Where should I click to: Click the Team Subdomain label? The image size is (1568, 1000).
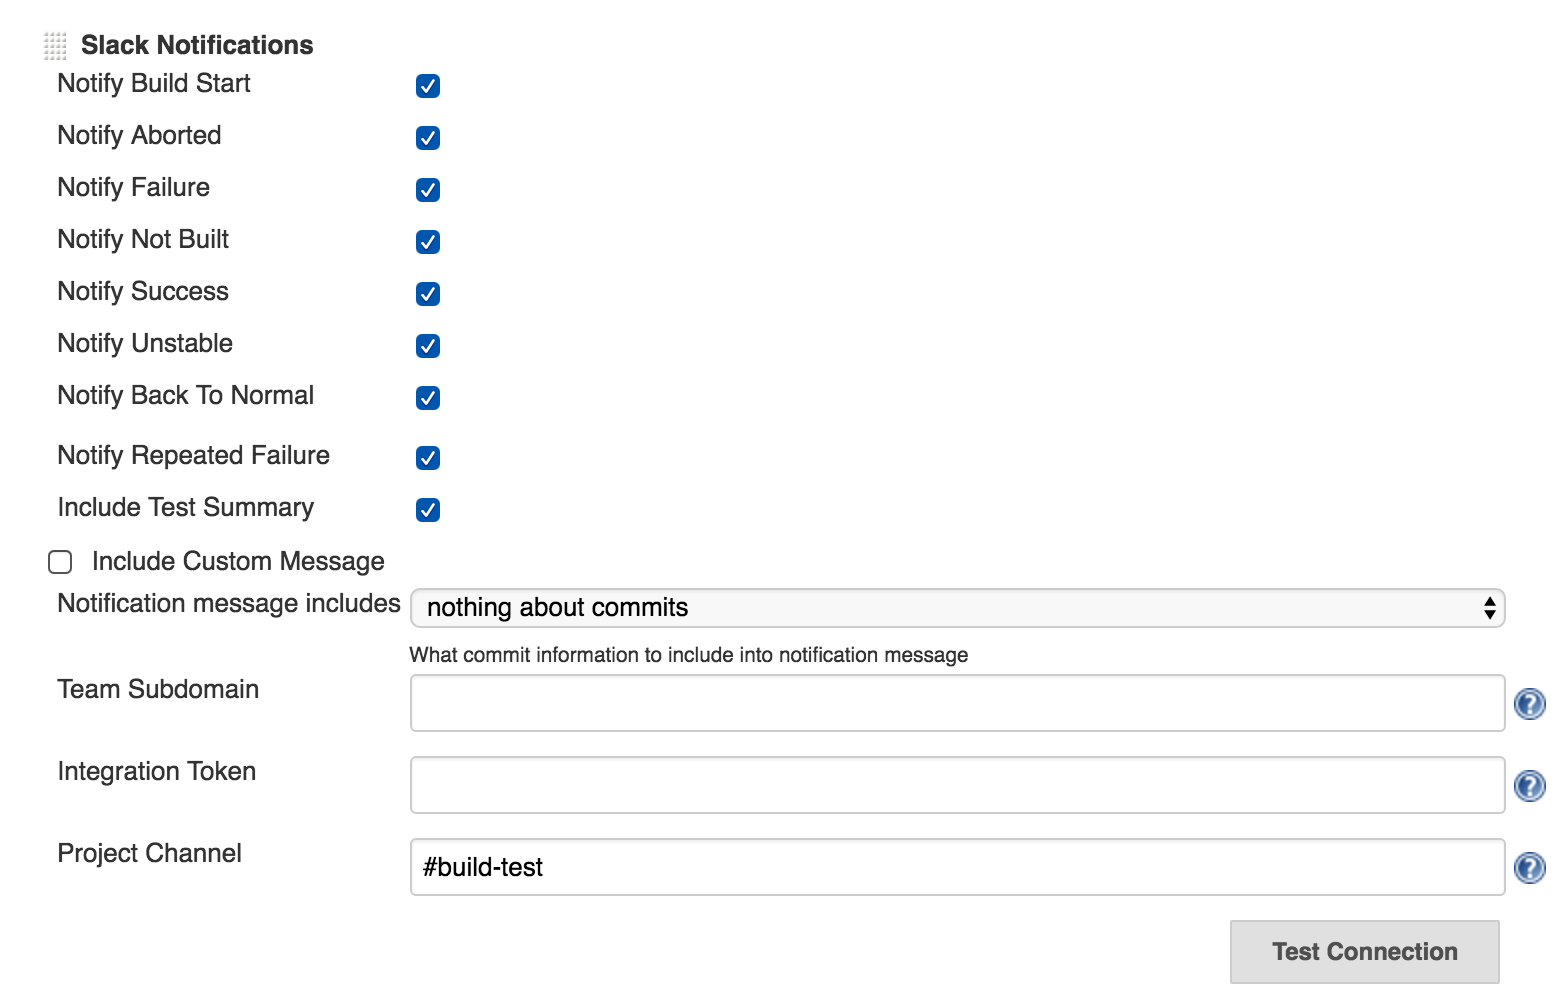click(x=158, y=689)
